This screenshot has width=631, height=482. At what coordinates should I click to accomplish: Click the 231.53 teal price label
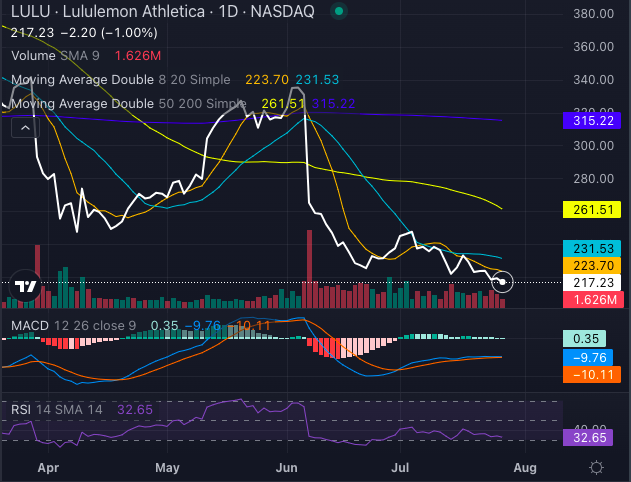pos(592,249)
